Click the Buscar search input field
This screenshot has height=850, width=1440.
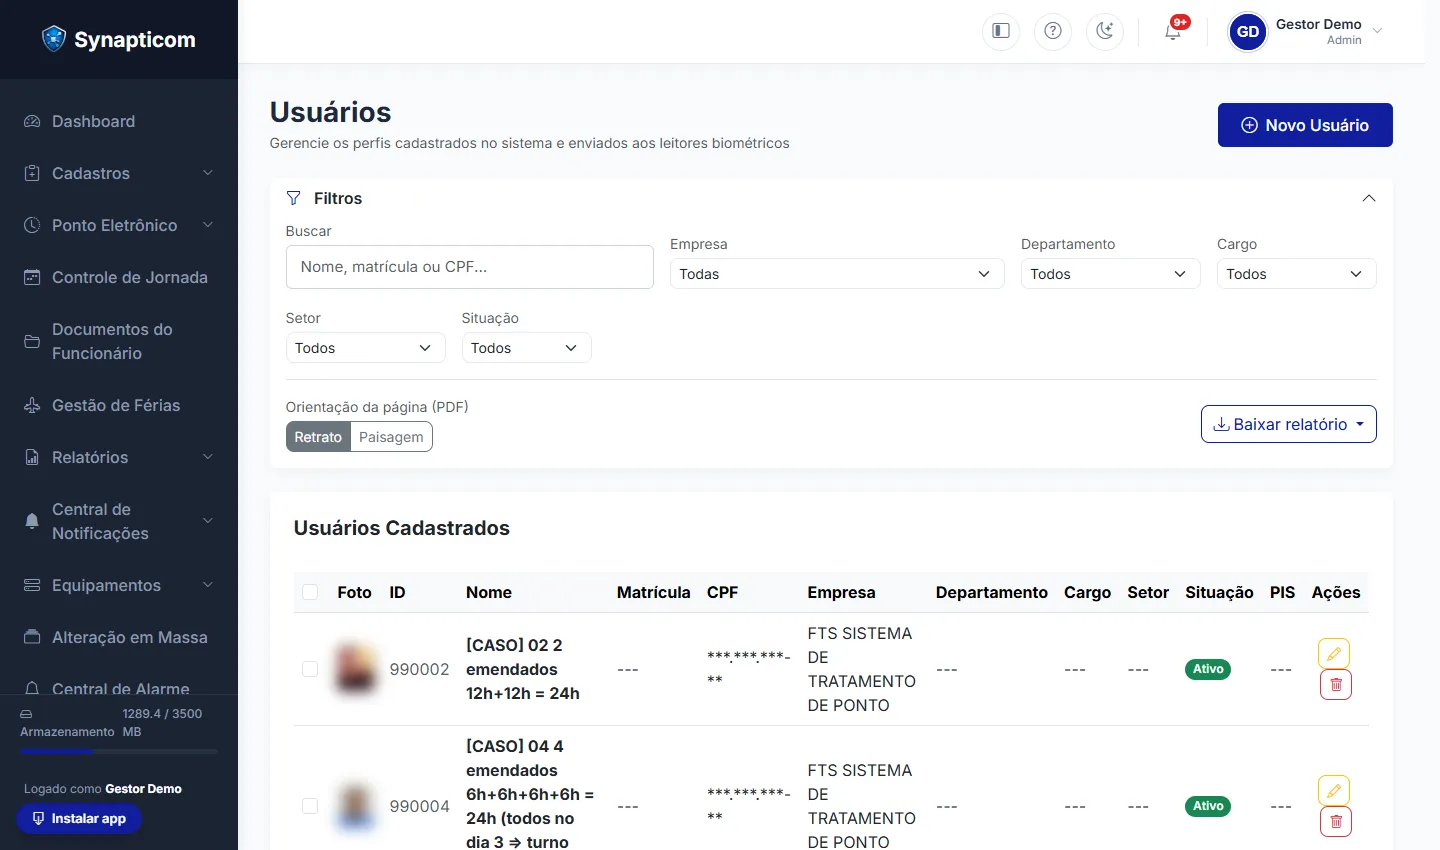point(470,267)
